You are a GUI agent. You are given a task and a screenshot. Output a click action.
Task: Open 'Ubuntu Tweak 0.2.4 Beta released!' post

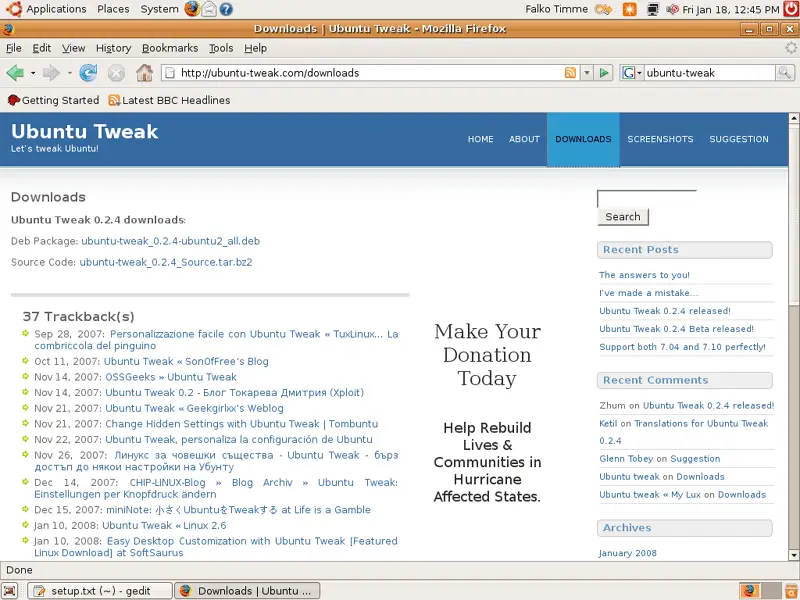[677, 329]
